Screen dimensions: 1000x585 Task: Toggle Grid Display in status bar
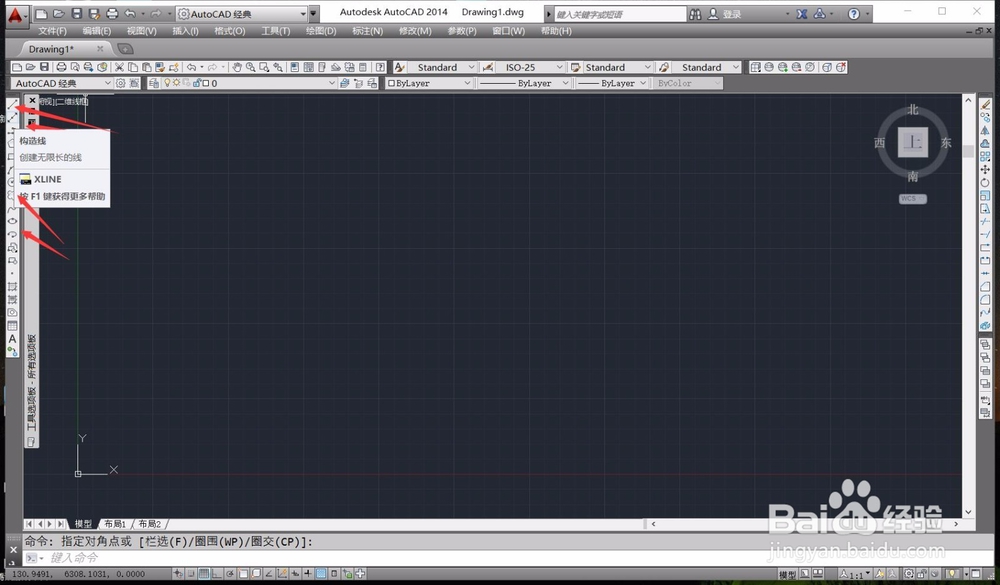(x=203, y=574)
